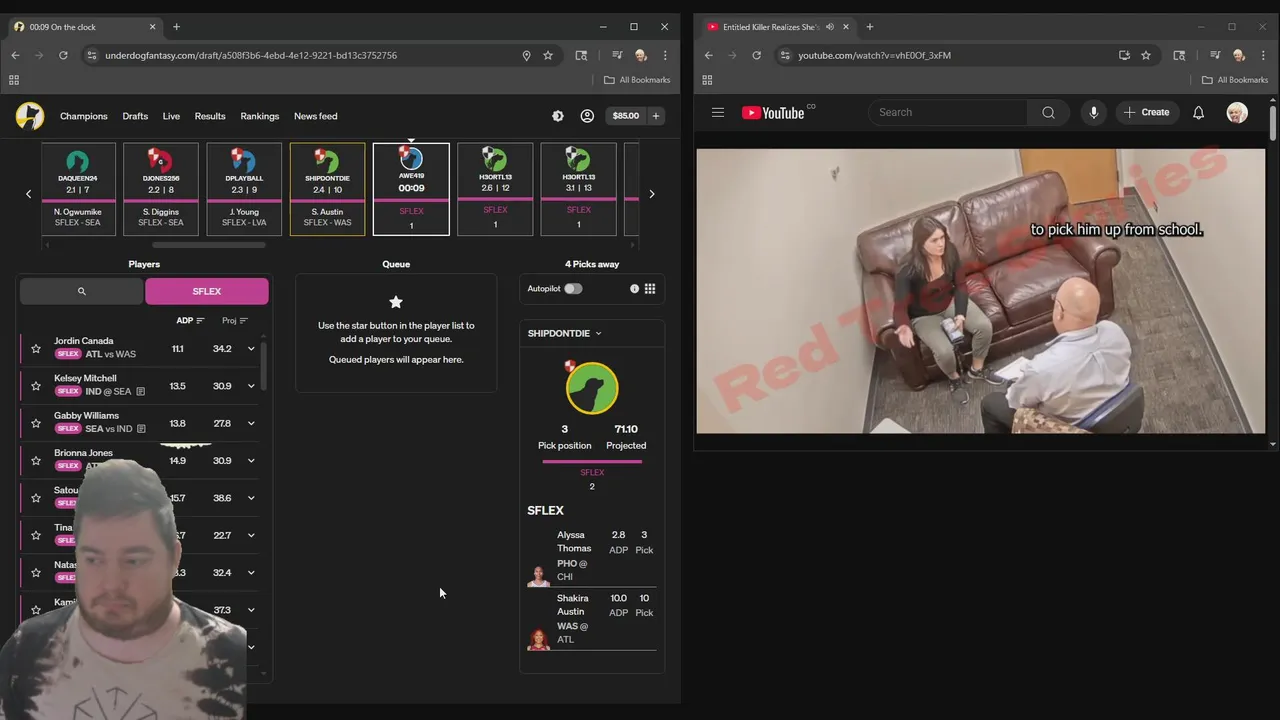Star Jordin Canada to add to queue
This screenshot has height=720, width=1280.
point(36,349)
